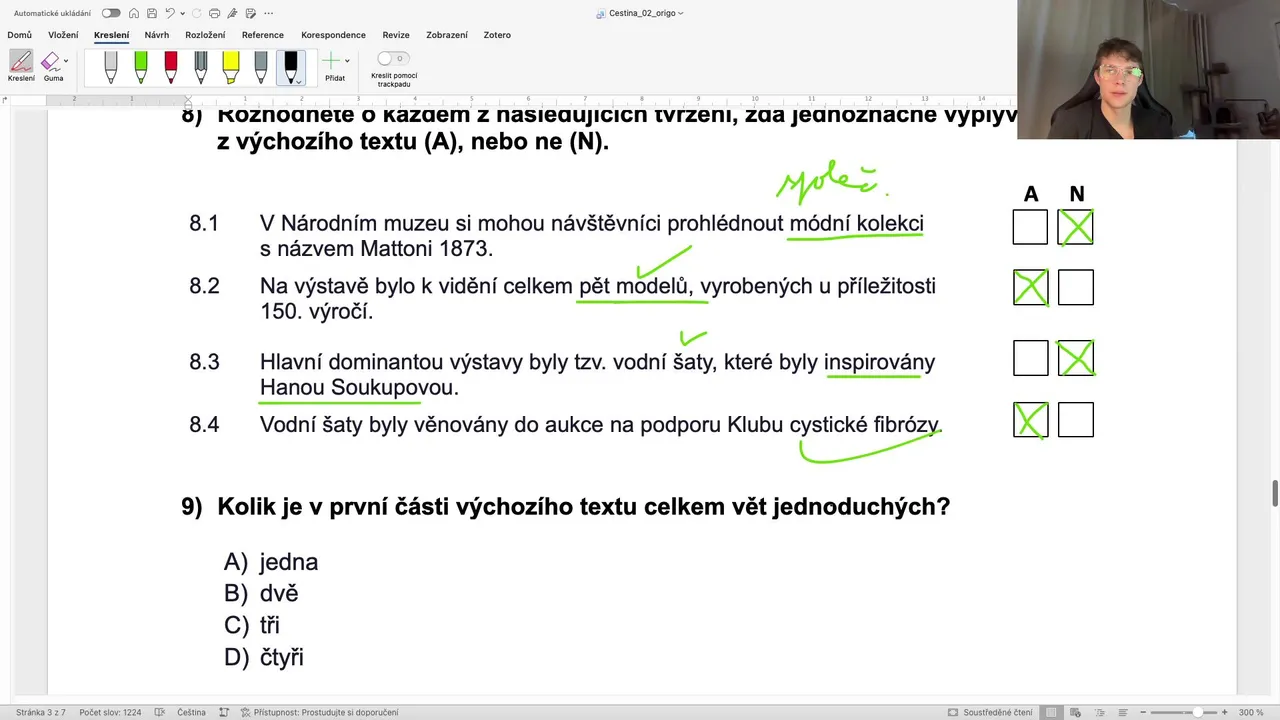Viewport: 1280px width, 720px height.
Task: Click answer option 'A) jedna'
Action: coord(271,562)
